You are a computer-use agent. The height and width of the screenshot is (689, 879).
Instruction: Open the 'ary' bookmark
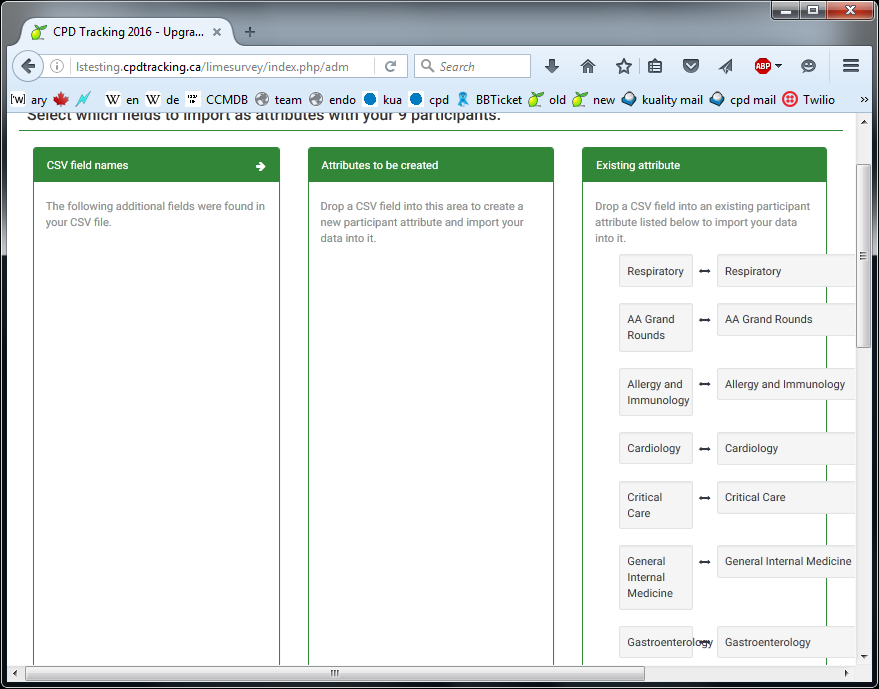(x=29, y=100)
